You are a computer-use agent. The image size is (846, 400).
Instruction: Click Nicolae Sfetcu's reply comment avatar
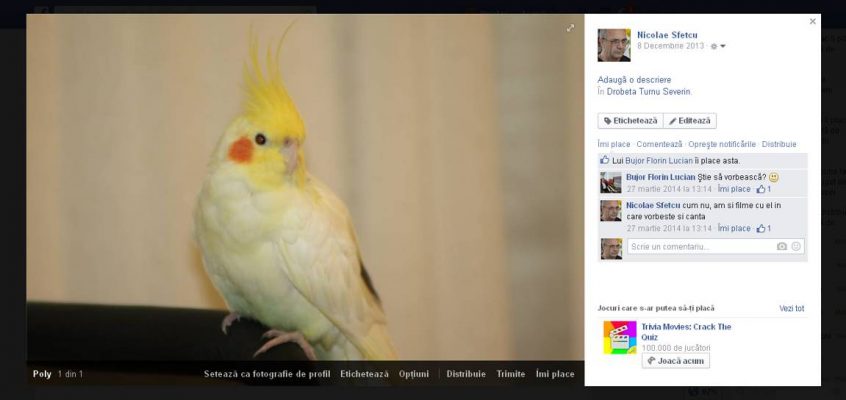[x=611, y=211]
